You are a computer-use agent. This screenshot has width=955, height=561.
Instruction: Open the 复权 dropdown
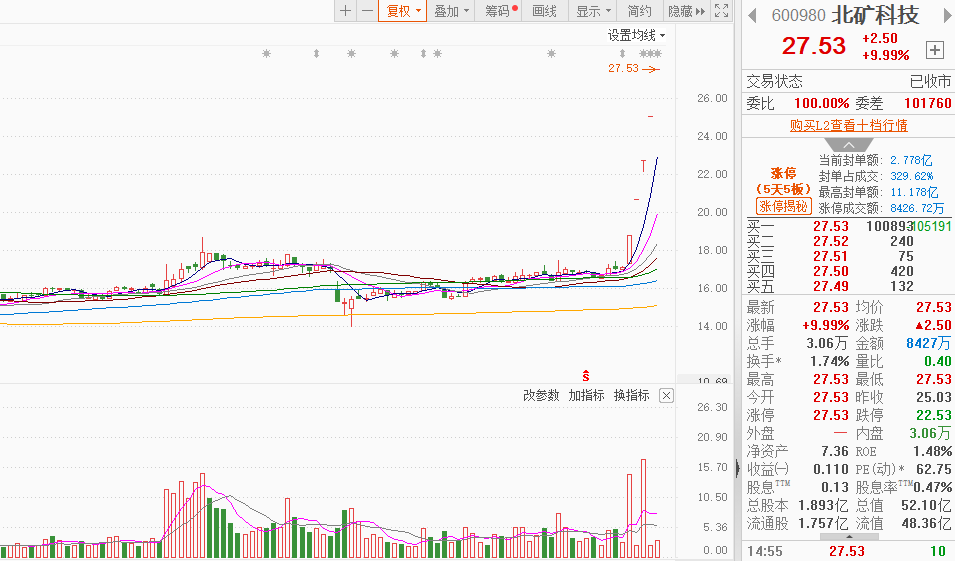(403, 10)
